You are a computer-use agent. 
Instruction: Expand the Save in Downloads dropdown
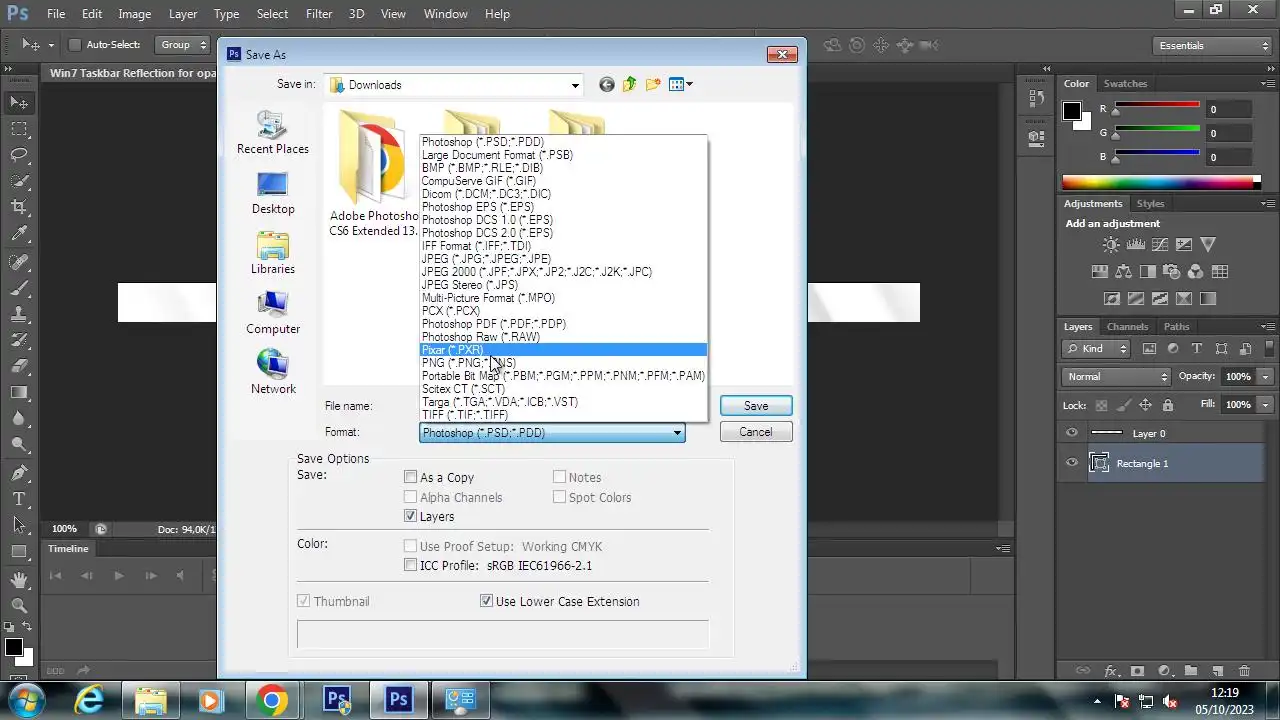pyautogui.click(x=575, y=85)
